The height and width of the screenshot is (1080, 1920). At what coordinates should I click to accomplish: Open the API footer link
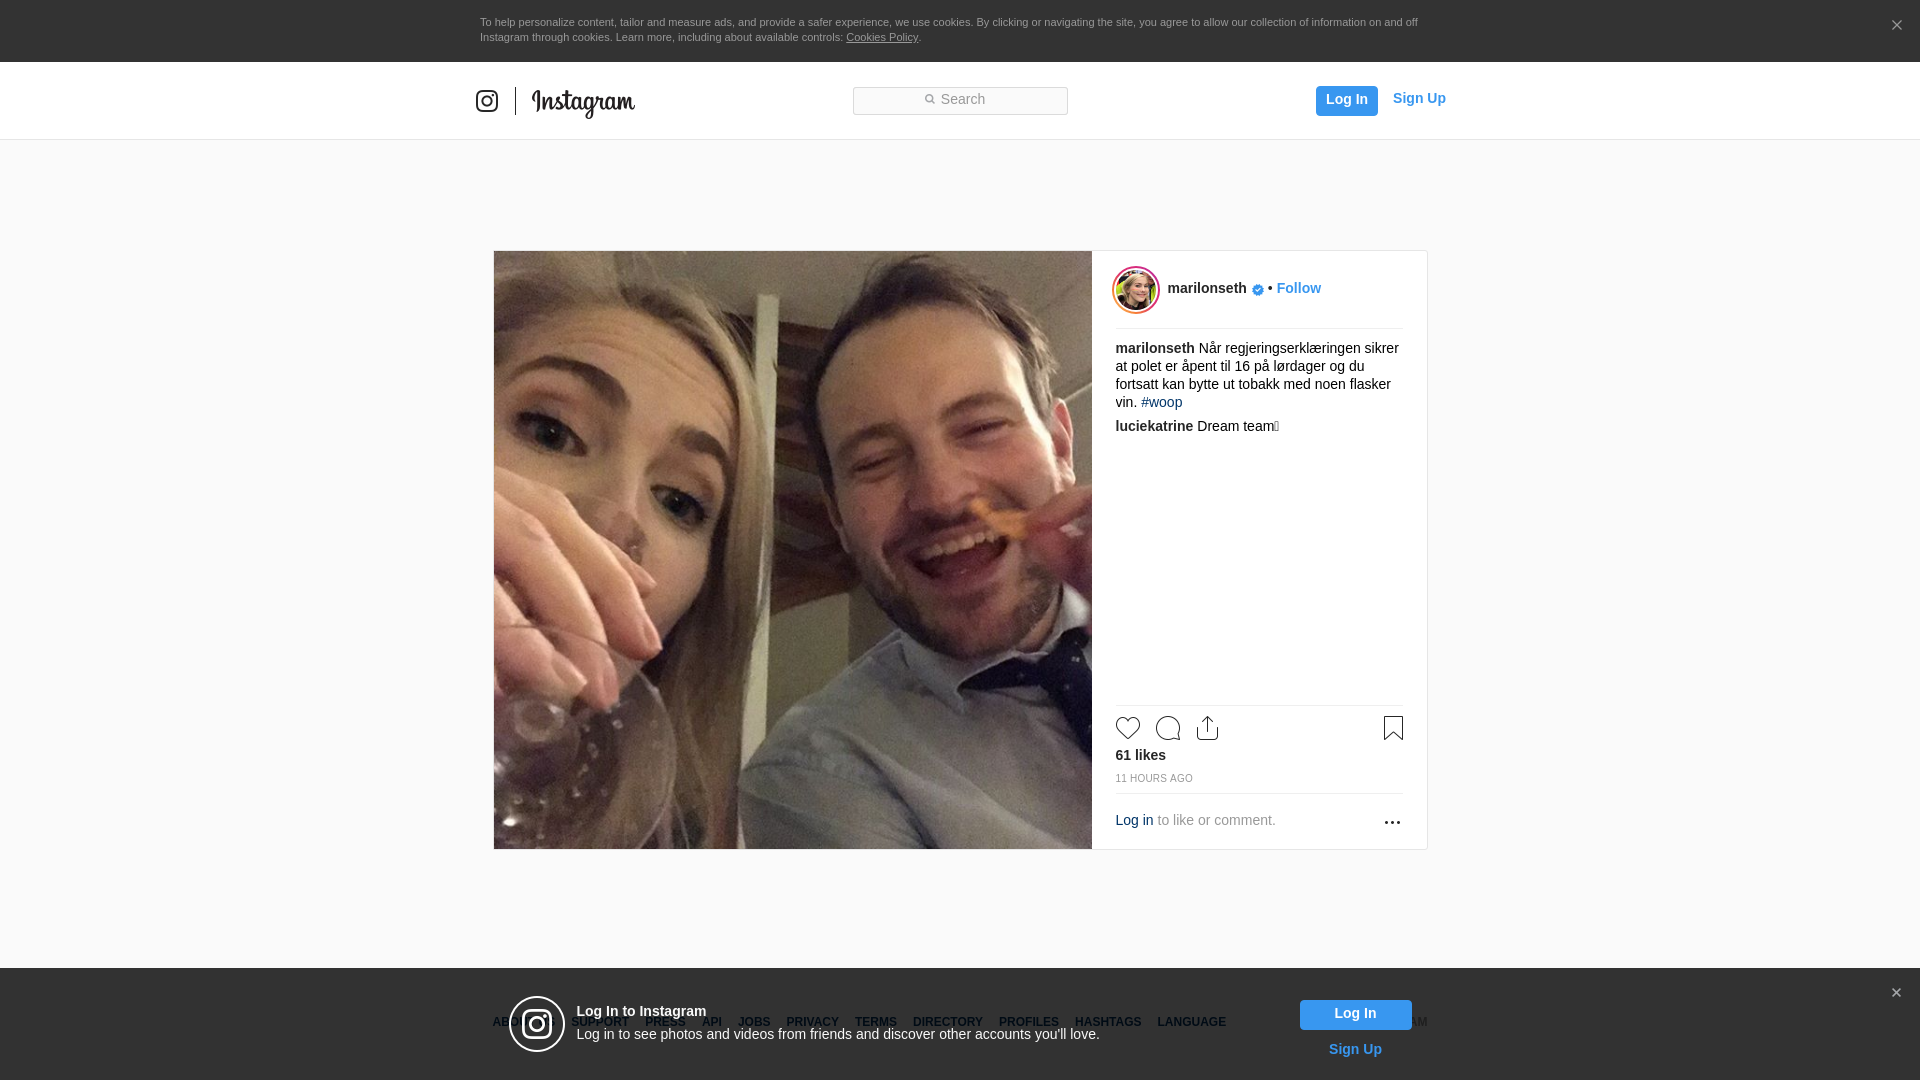click(x=712, y=1022)
